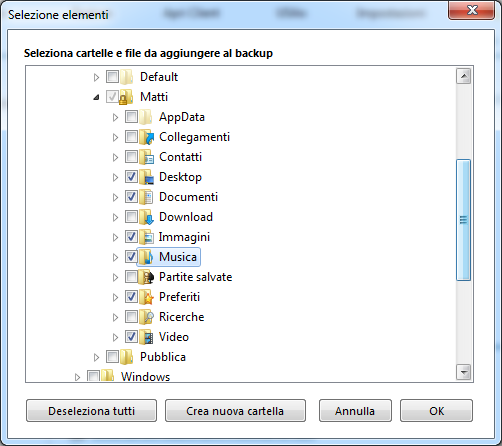Select the Ricerche magnifier folder icon
502x446 pixels.
click(146, 317)
